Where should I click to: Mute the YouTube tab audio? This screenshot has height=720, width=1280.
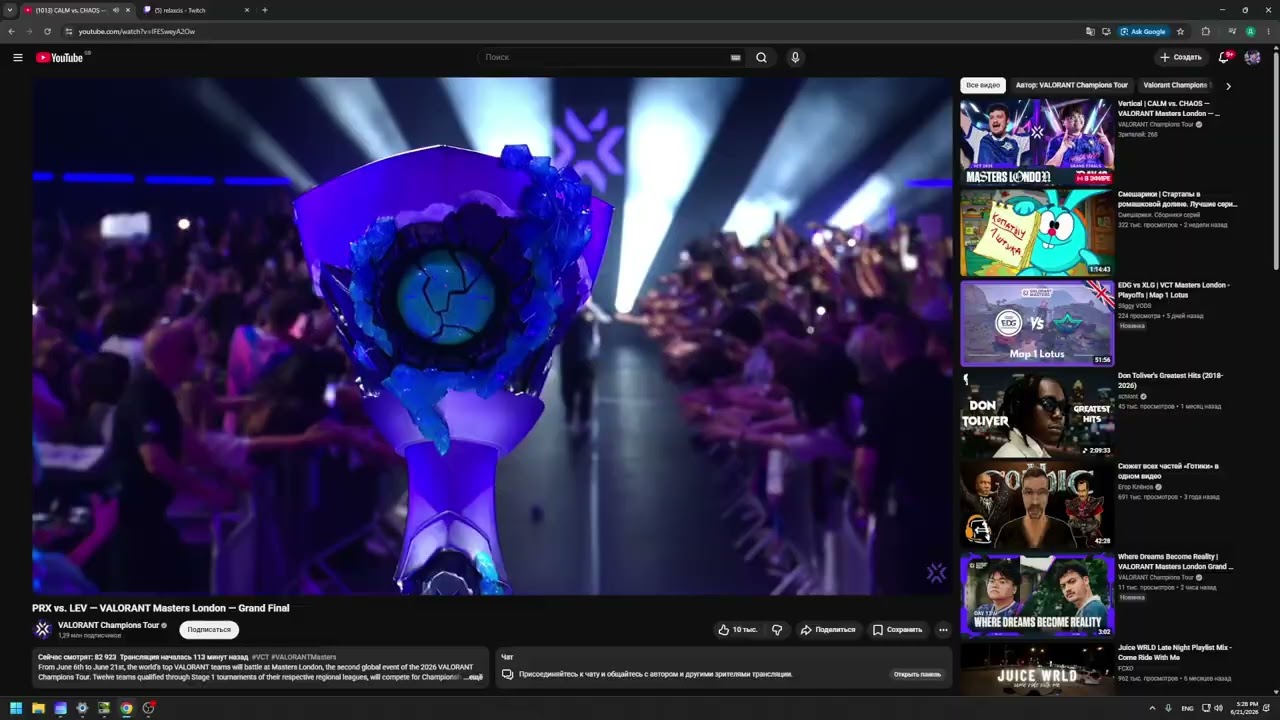(116, 10)
